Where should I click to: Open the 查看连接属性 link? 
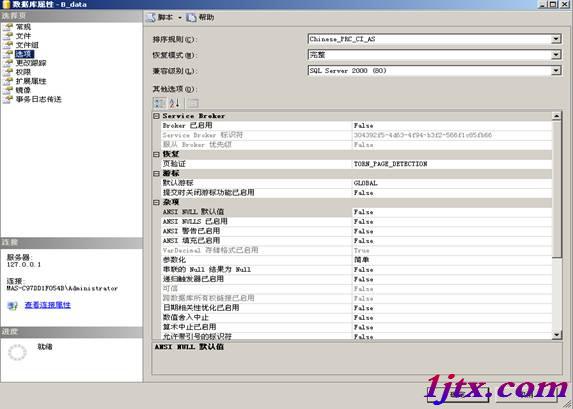[x=48, y=305]
